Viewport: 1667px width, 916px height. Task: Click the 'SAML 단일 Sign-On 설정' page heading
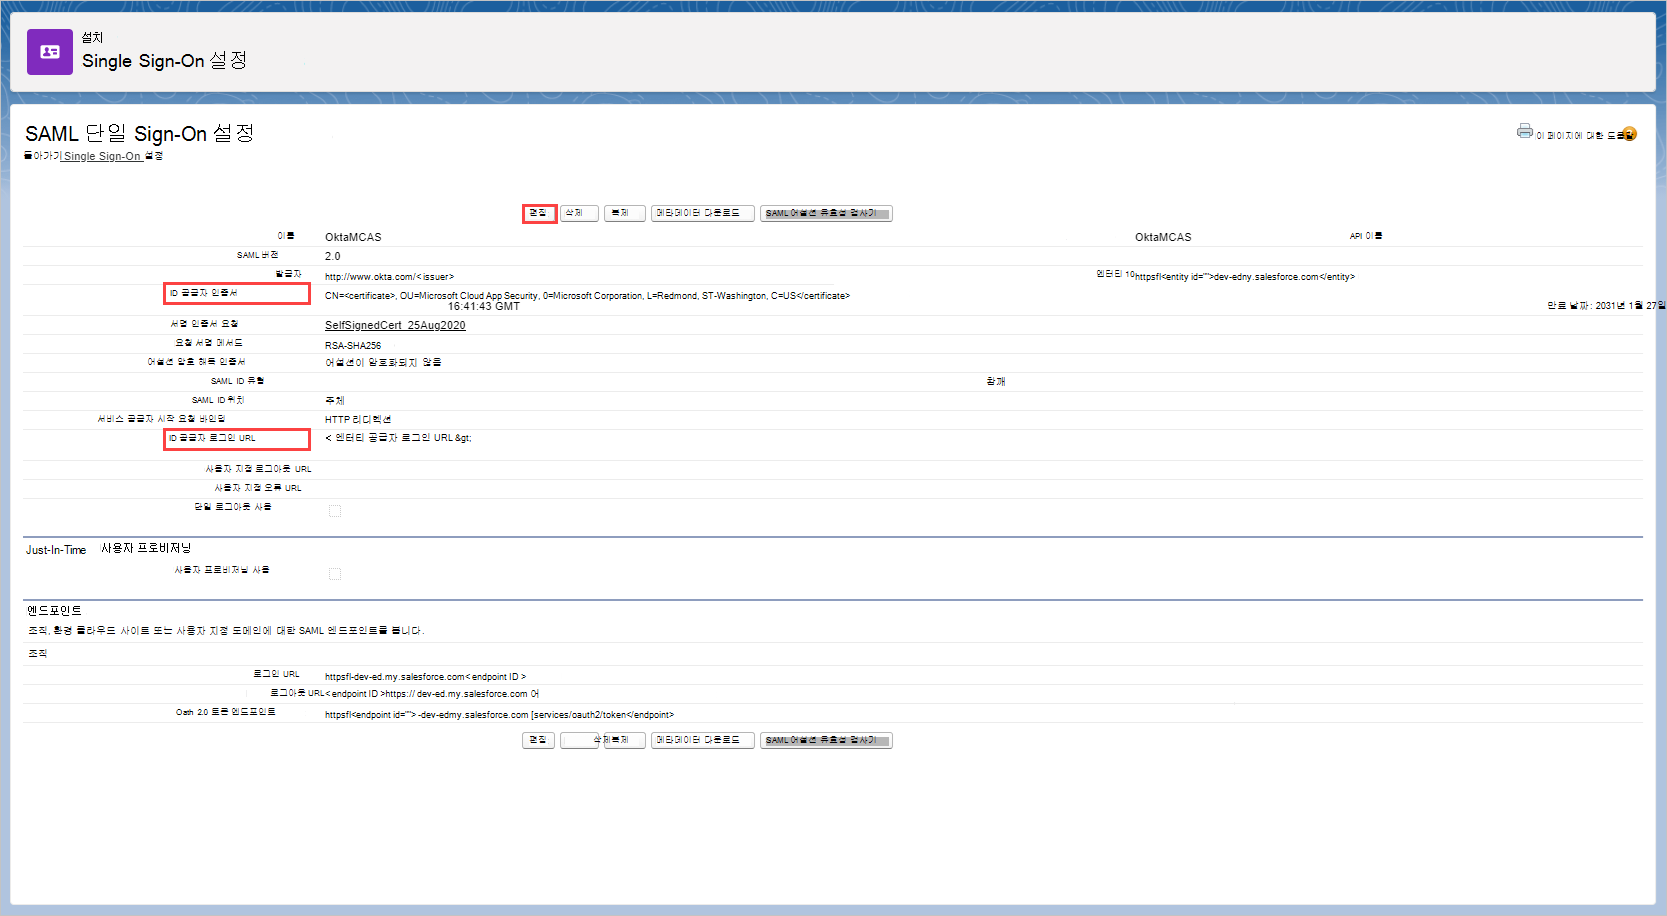pyautogui.click(x=140, y=133)
